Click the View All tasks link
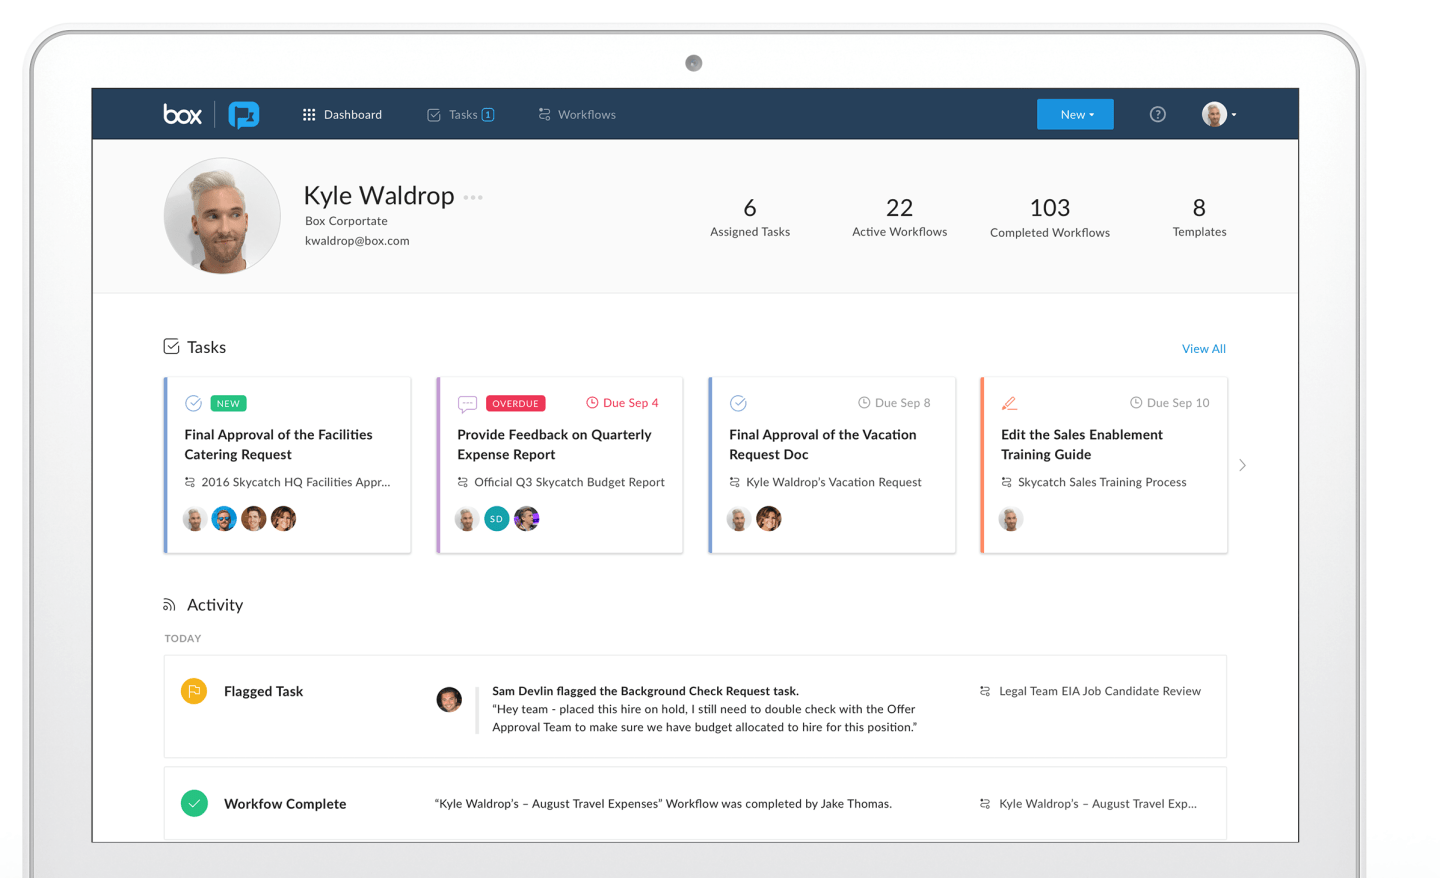 coord(1203,349)
